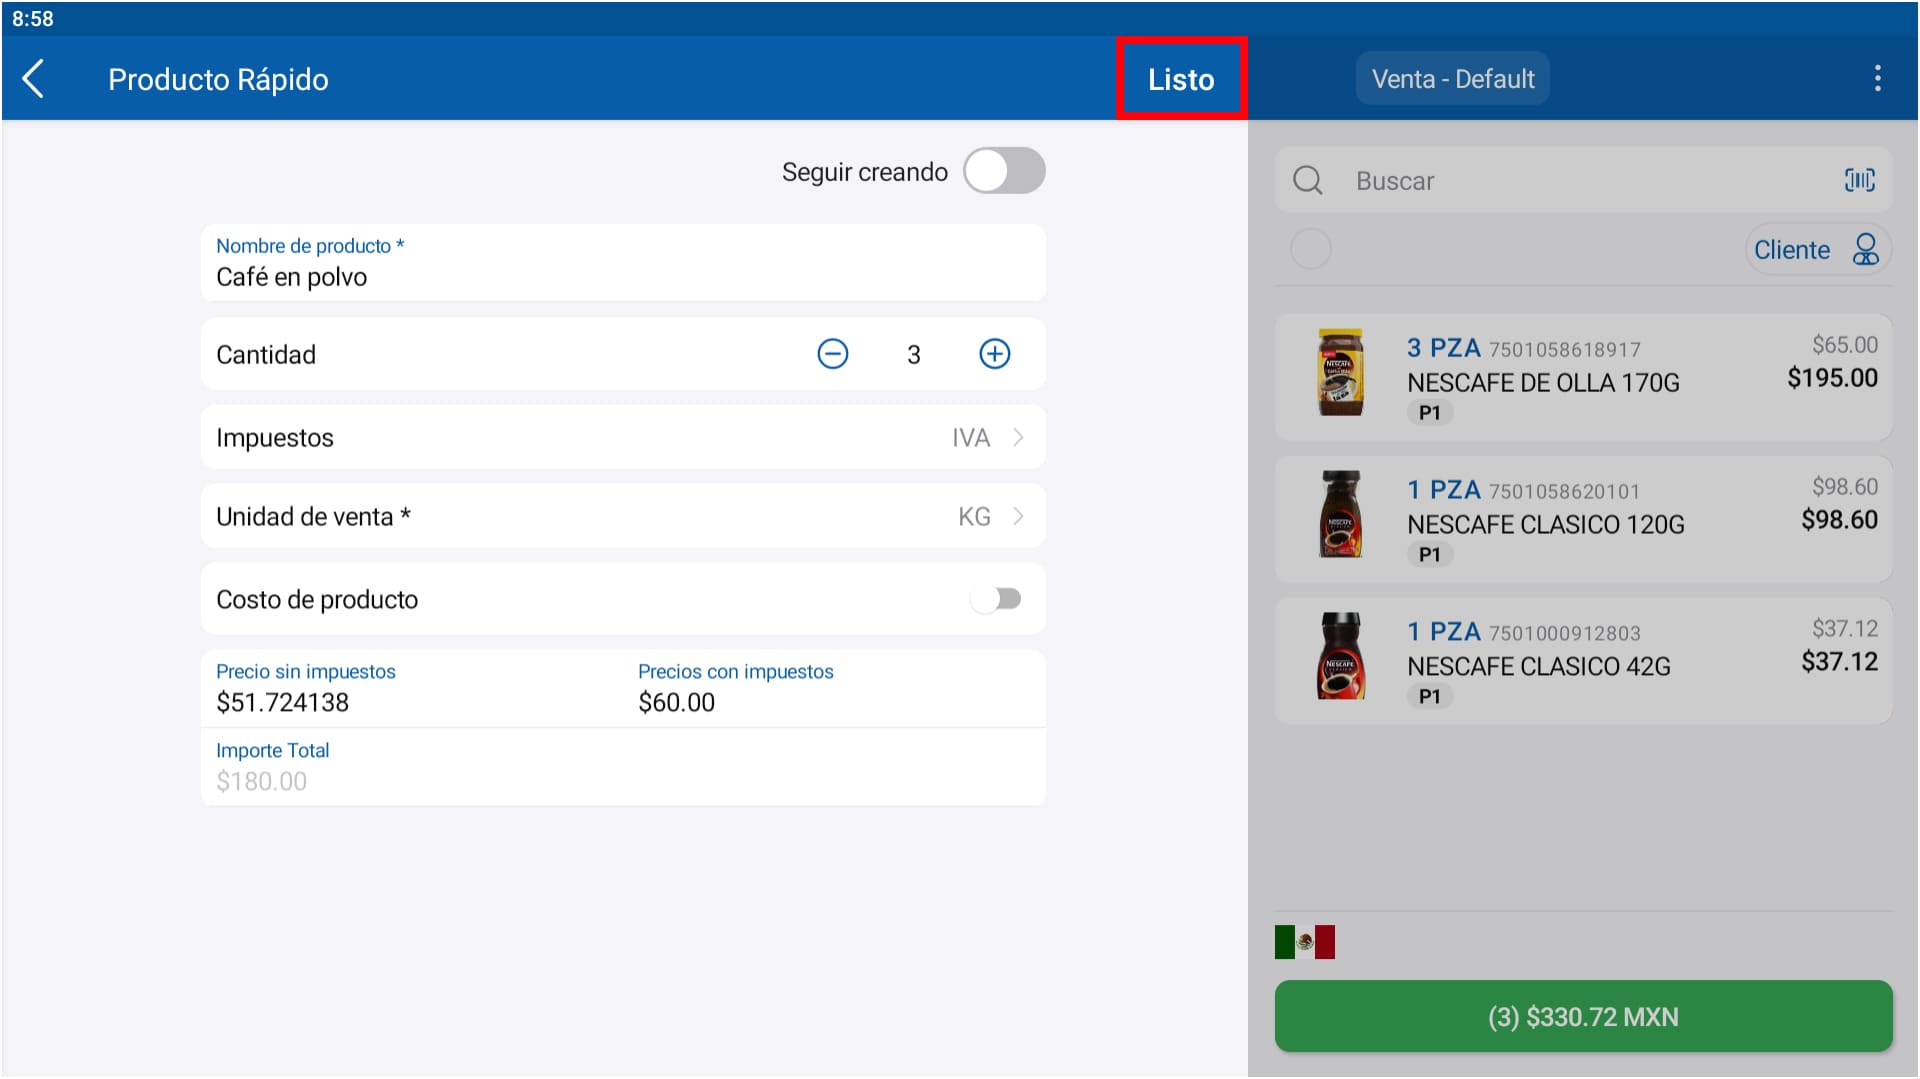The image size is (1920, 1079).
Task: Click the search magnifier icon
Action: 1307,181
